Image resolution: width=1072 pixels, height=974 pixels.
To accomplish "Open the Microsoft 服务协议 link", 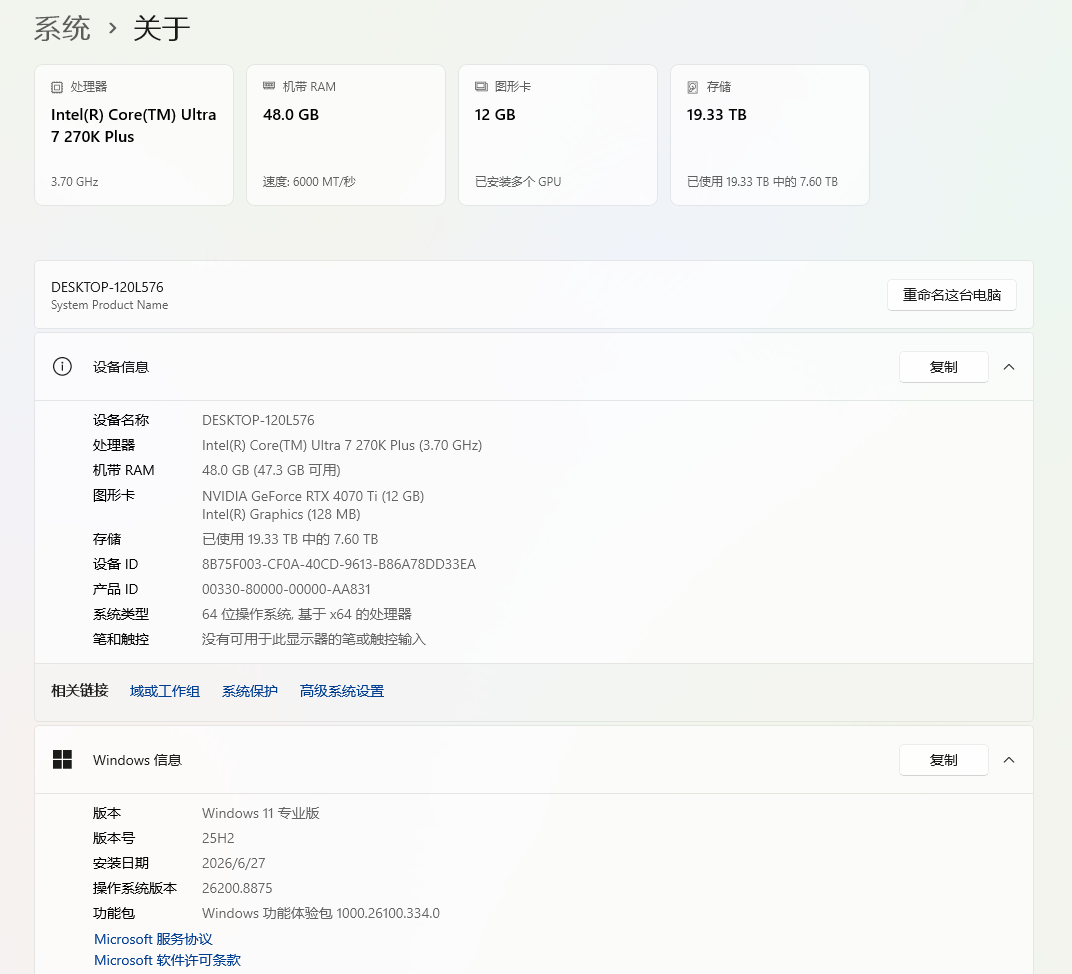I will [153, 939].
